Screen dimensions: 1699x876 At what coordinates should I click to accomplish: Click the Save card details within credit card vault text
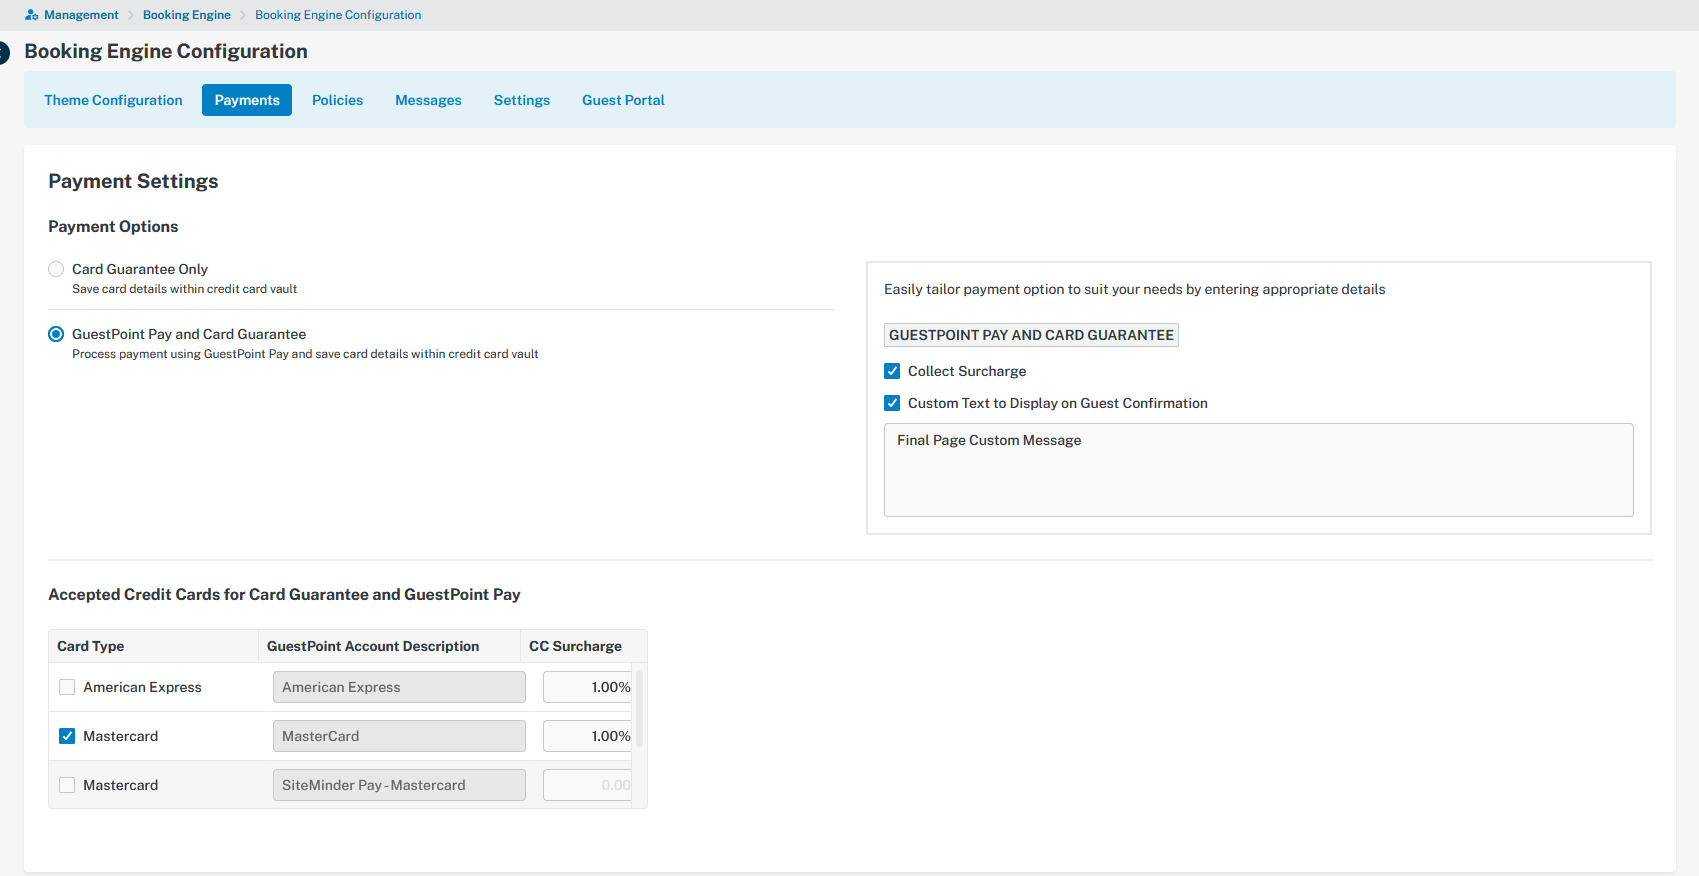(184, 289)
